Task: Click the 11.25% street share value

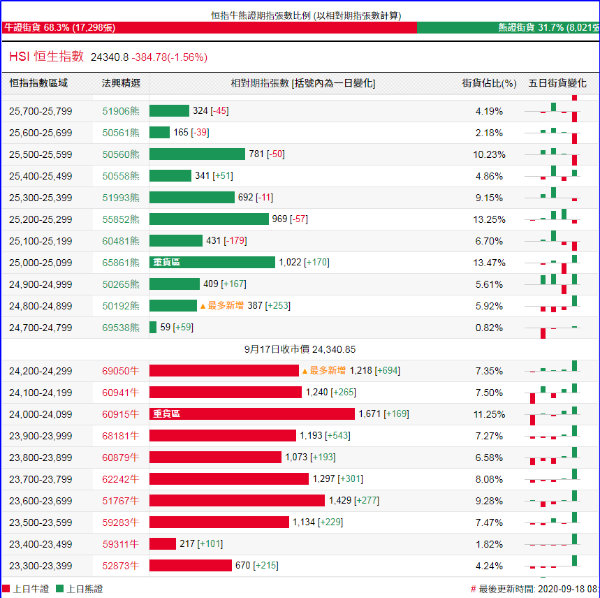Action: (x=489, y=414)
